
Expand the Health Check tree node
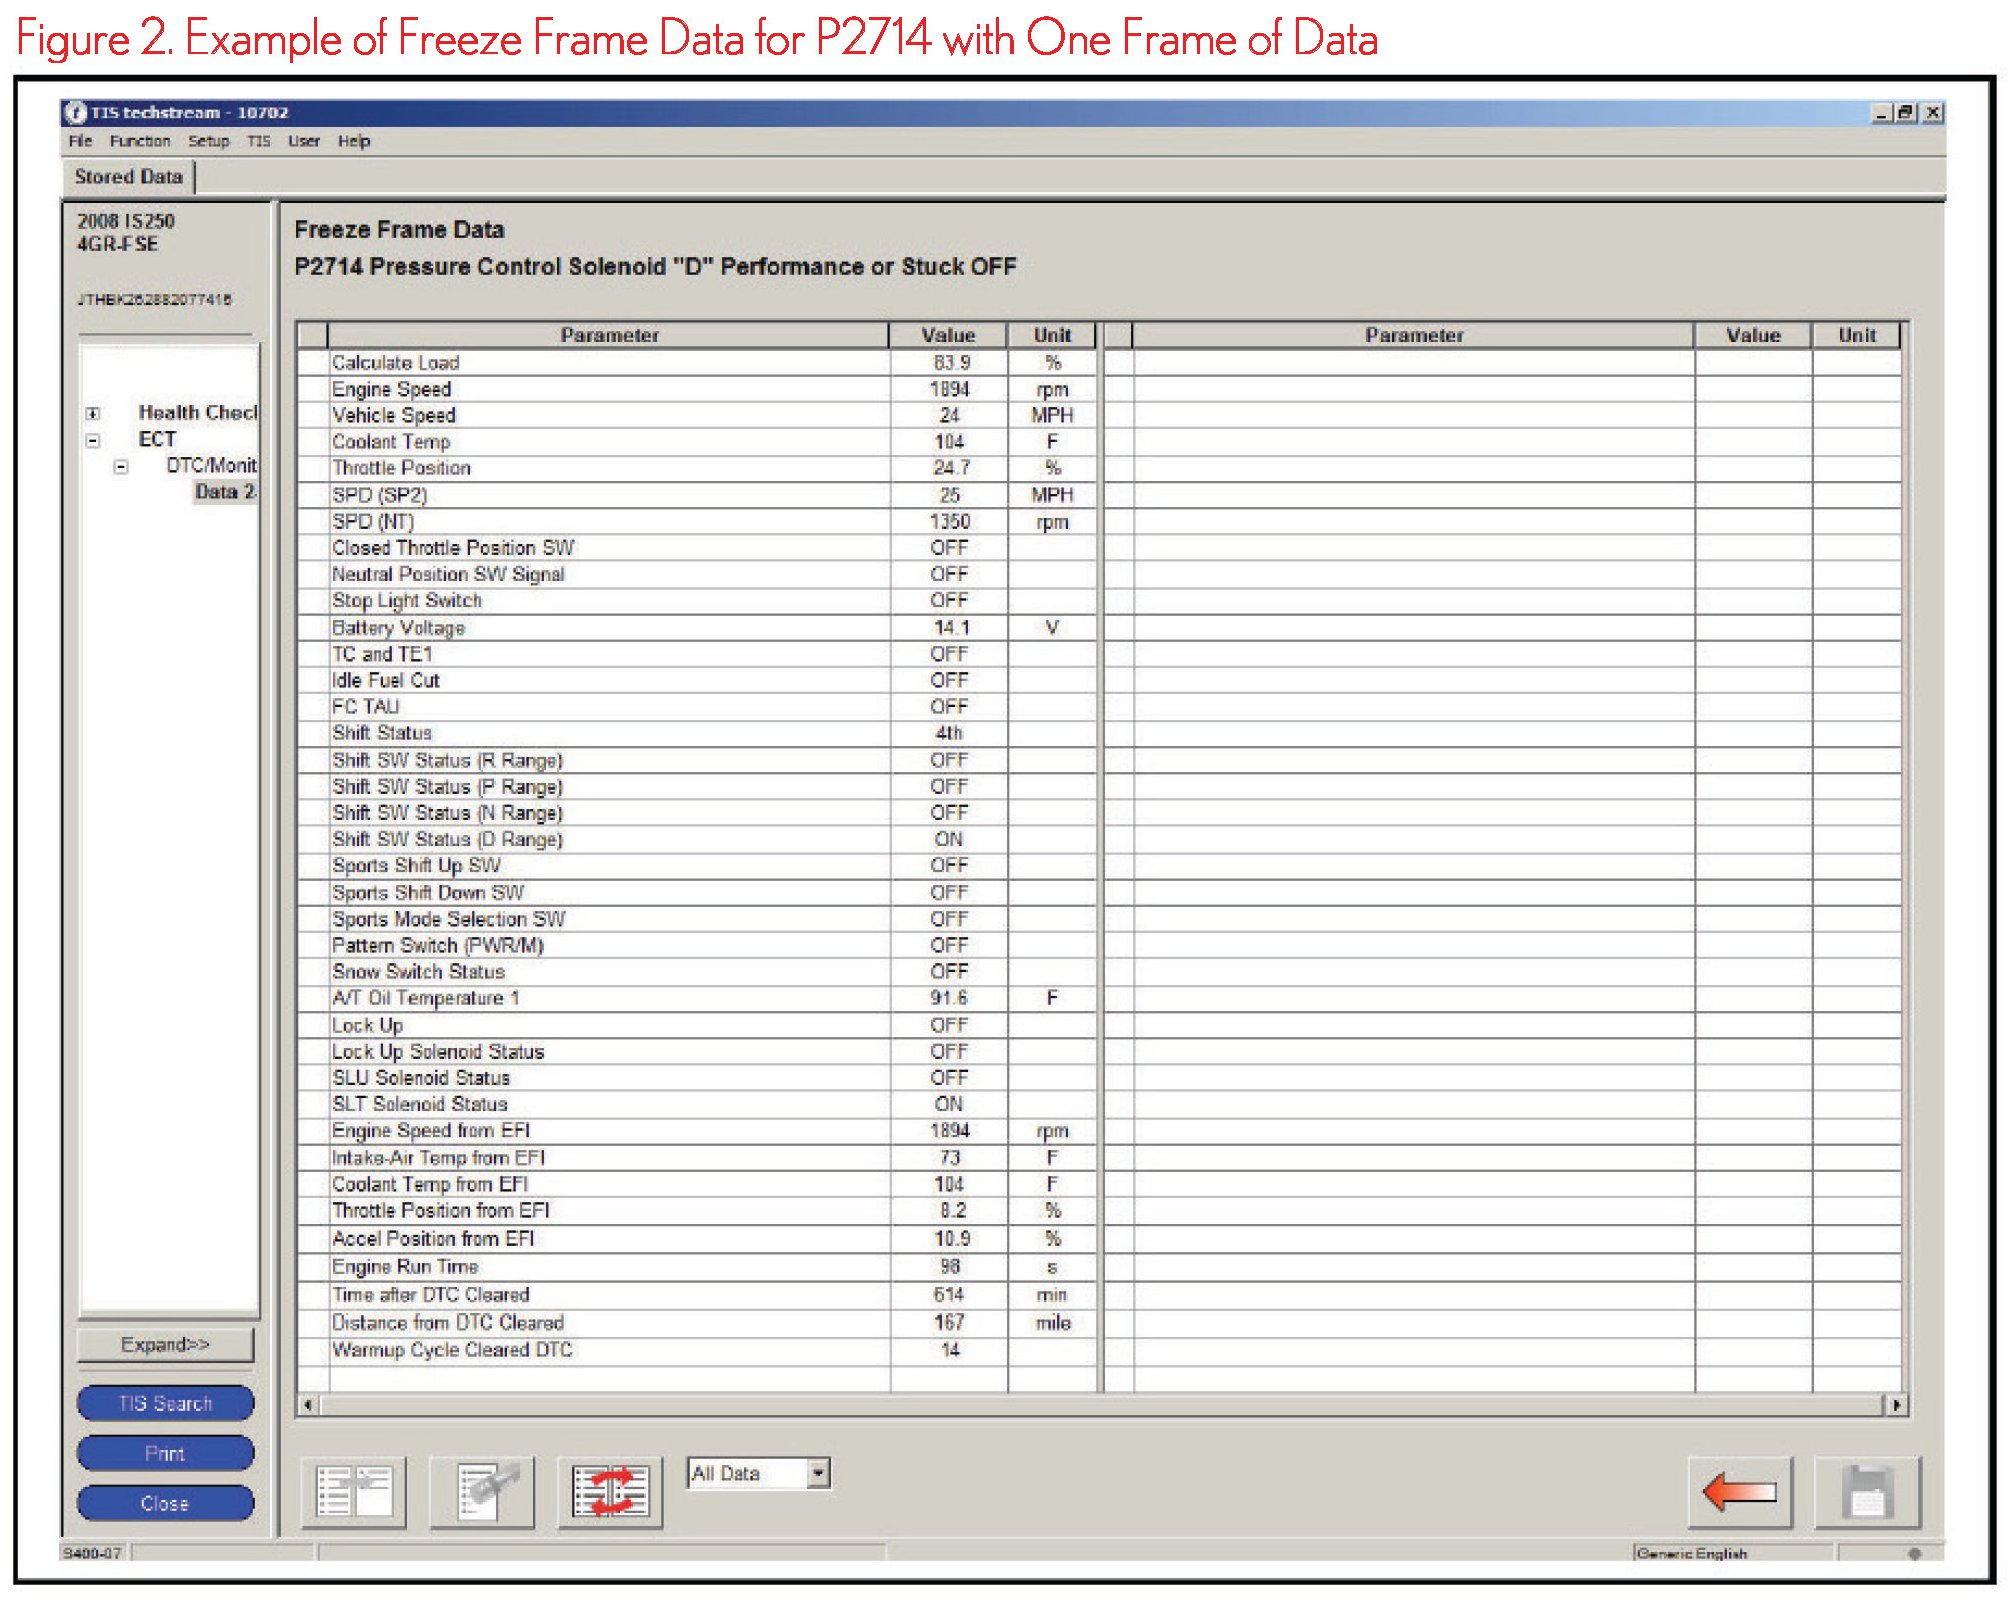(x=93, y=413)
